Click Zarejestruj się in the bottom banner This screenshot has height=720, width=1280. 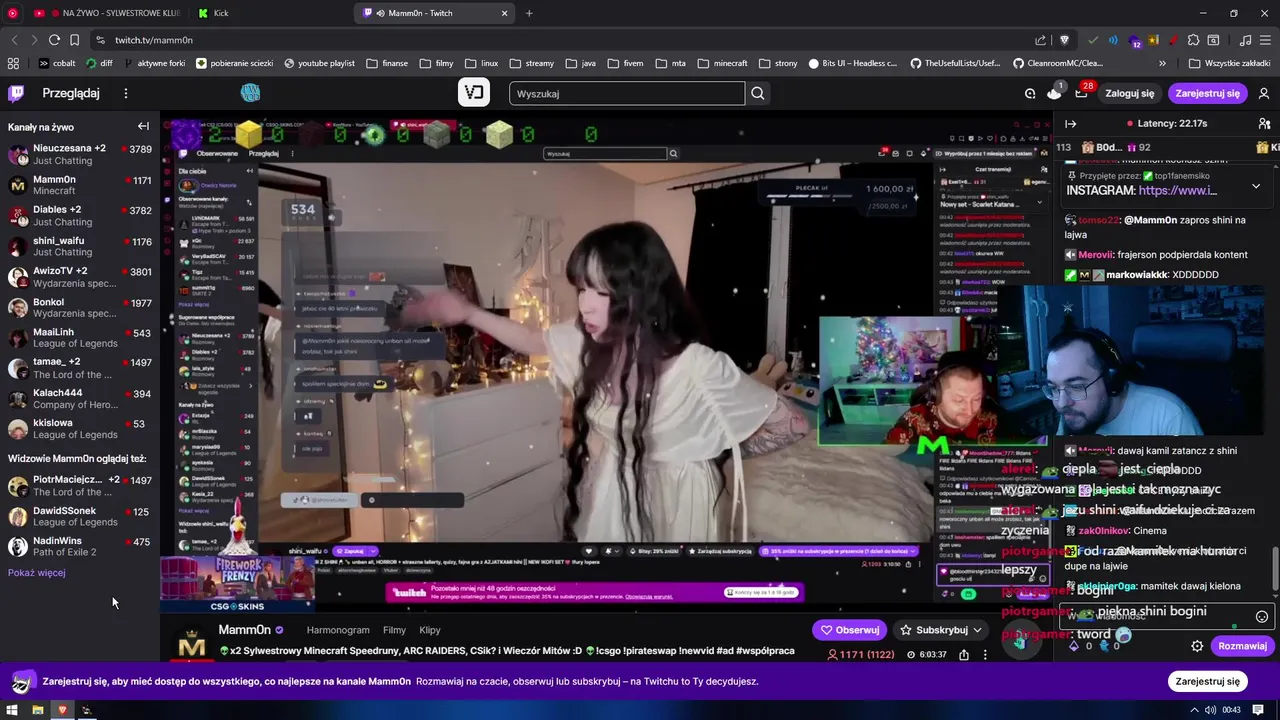click(x=1207, y=681)
